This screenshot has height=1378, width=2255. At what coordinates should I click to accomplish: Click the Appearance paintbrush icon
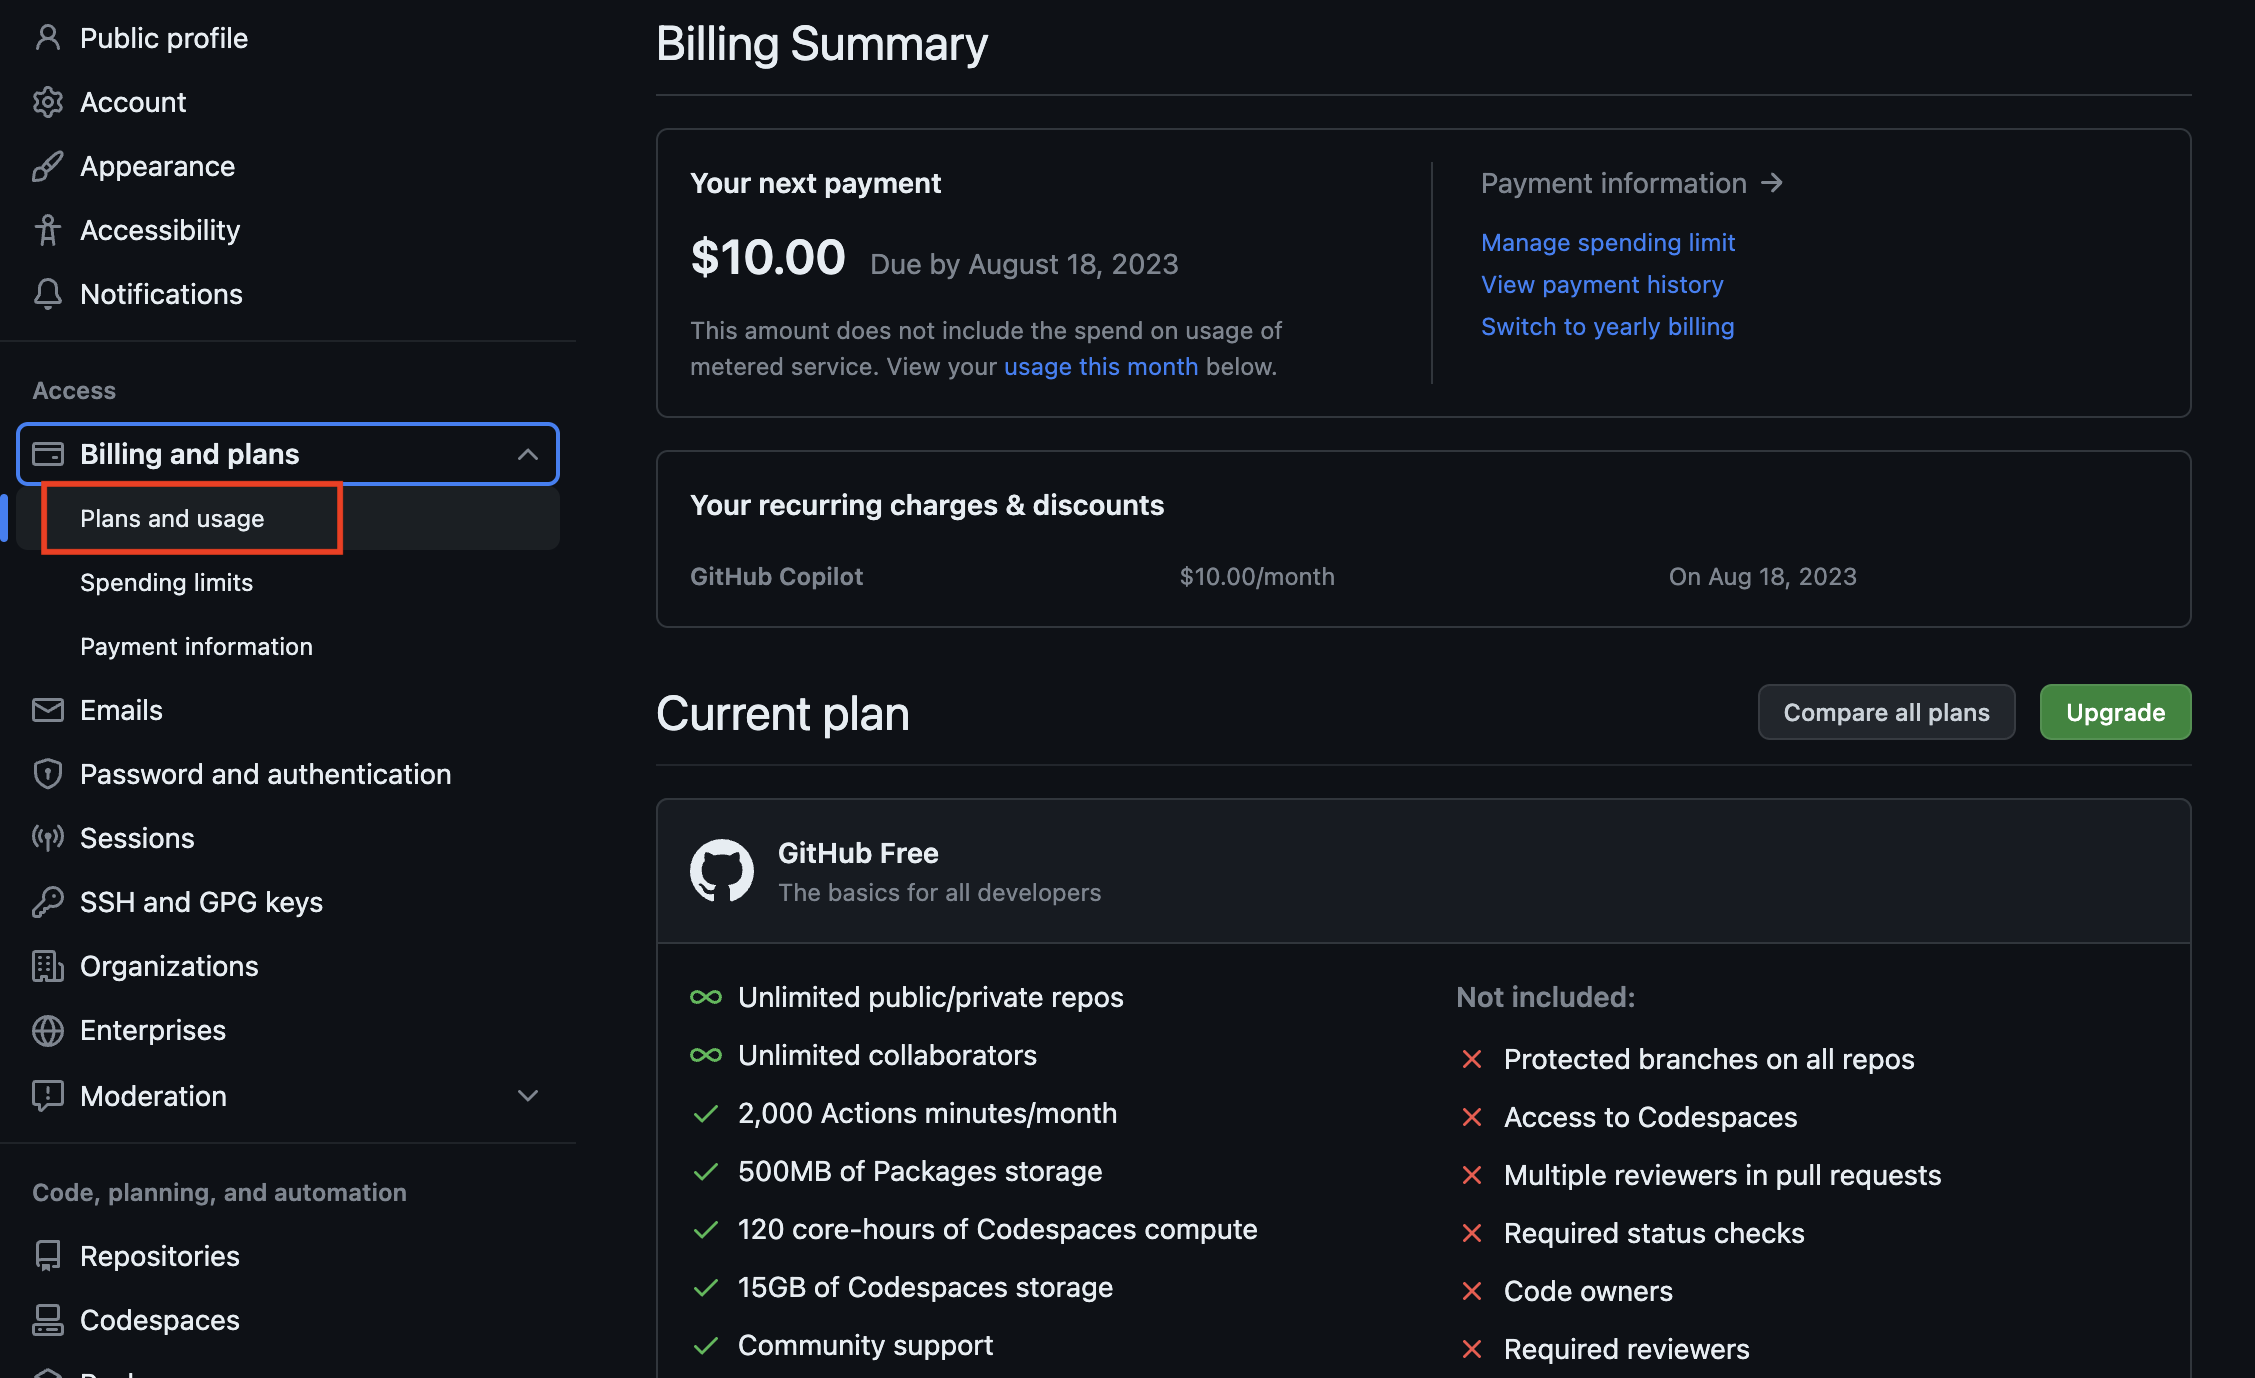click(x=47, y=166)
